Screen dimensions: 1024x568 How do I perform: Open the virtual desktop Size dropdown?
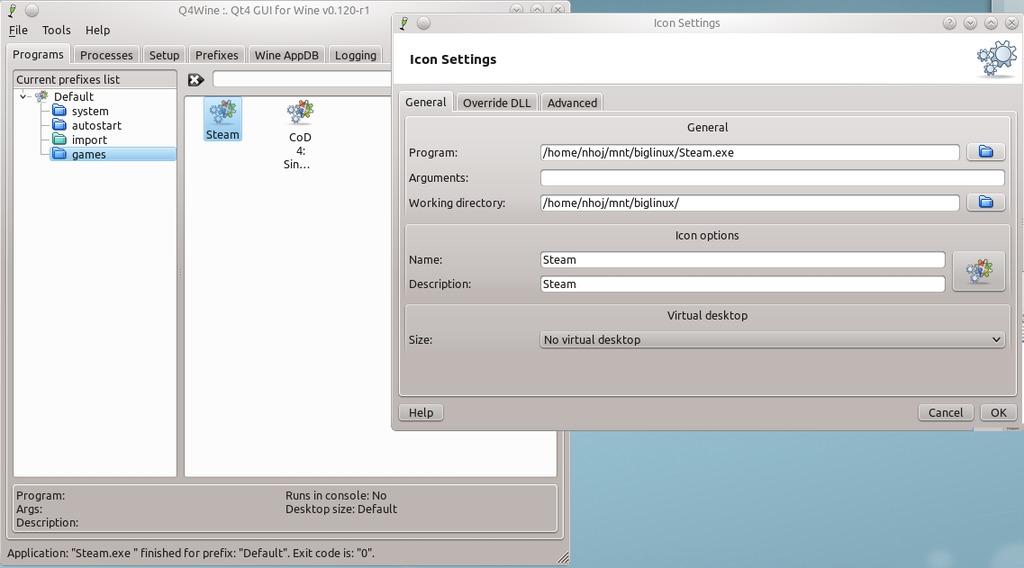[x=771, y=340]
